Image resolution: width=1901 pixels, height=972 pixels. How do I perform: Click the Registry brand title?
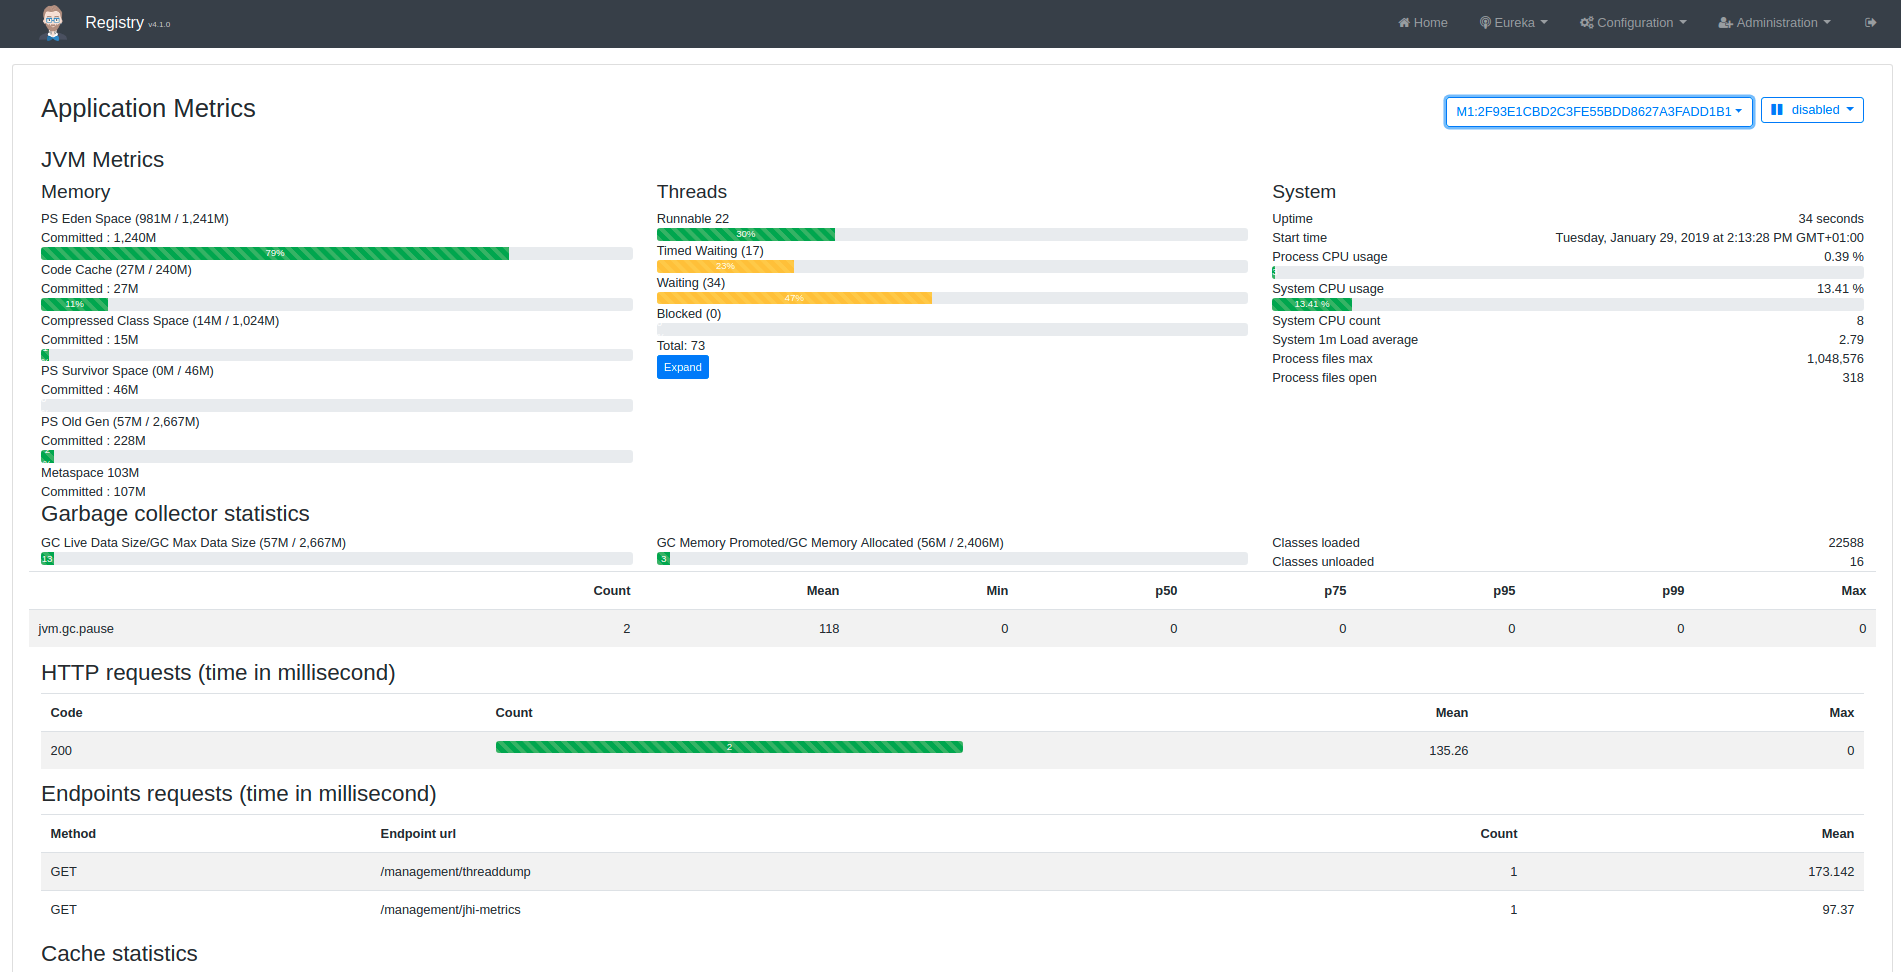click(x=115, y=23)
